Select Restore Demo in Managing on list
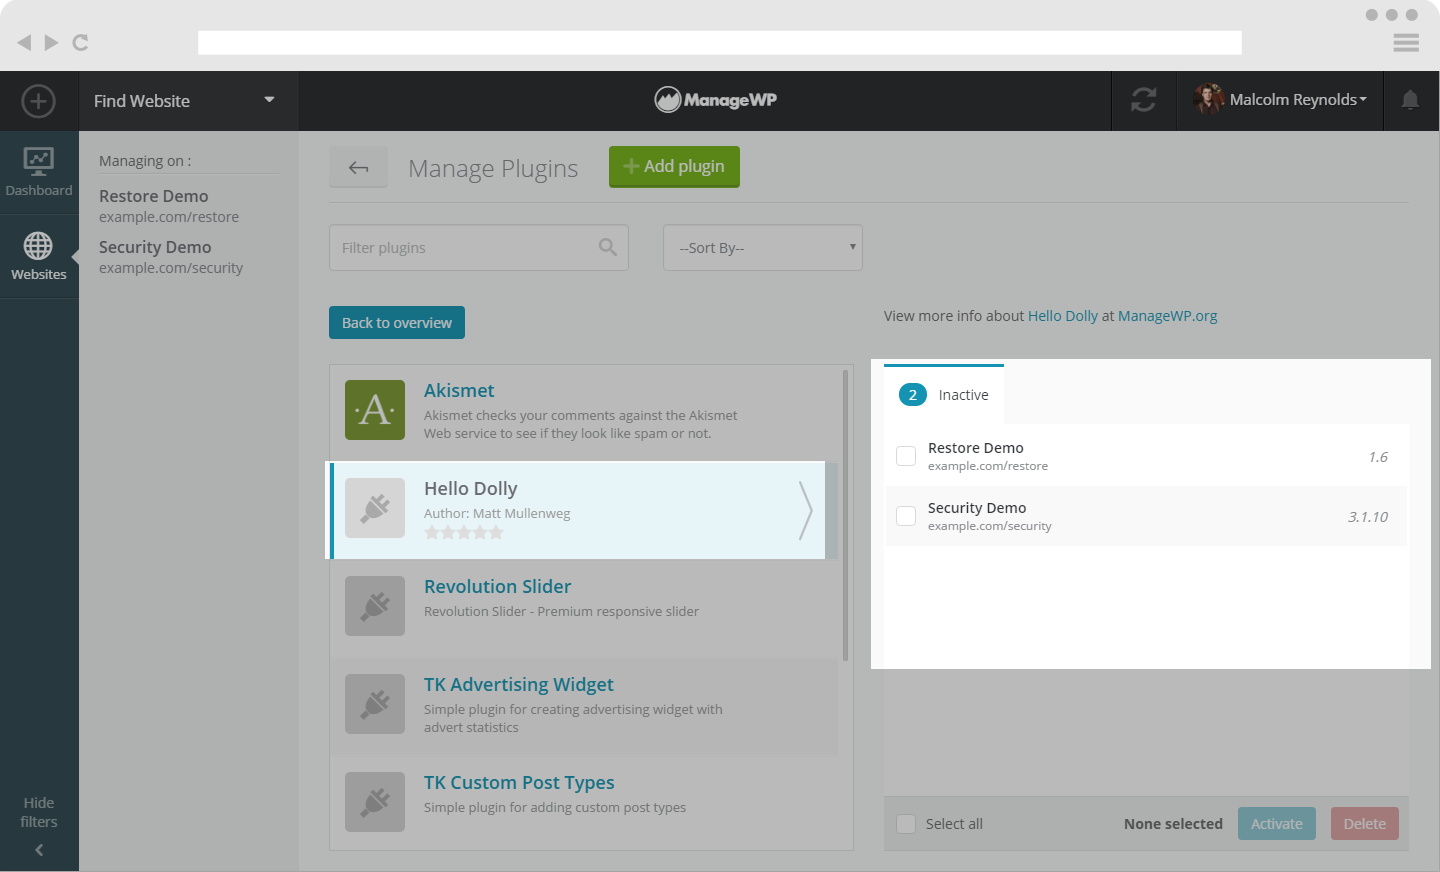This screenshot has width=1440, height=872. [x=169, y=205]
